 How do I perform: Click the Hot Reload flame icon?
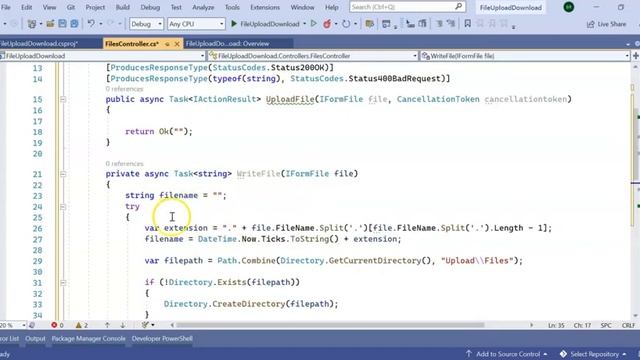(327, 24)
